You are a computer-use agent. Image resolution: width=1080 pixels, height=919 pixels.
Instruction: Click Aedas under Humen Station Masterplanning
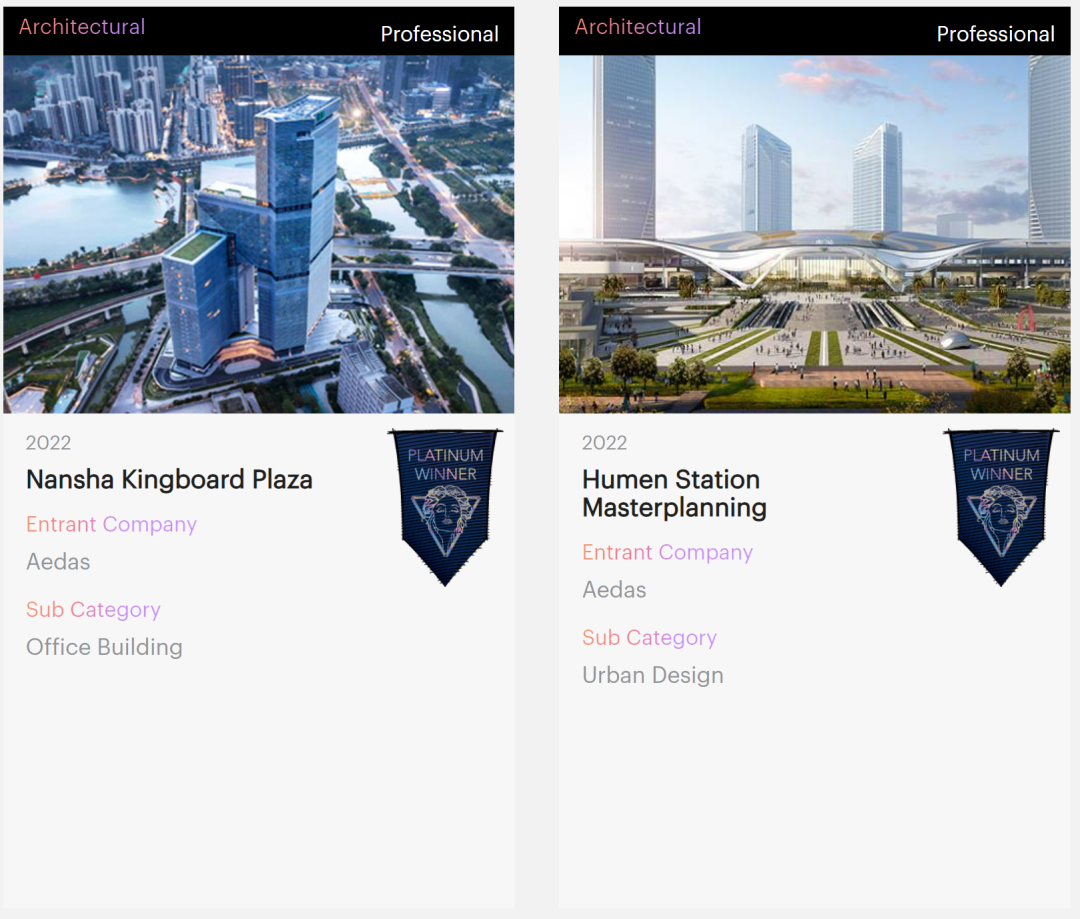614,590
